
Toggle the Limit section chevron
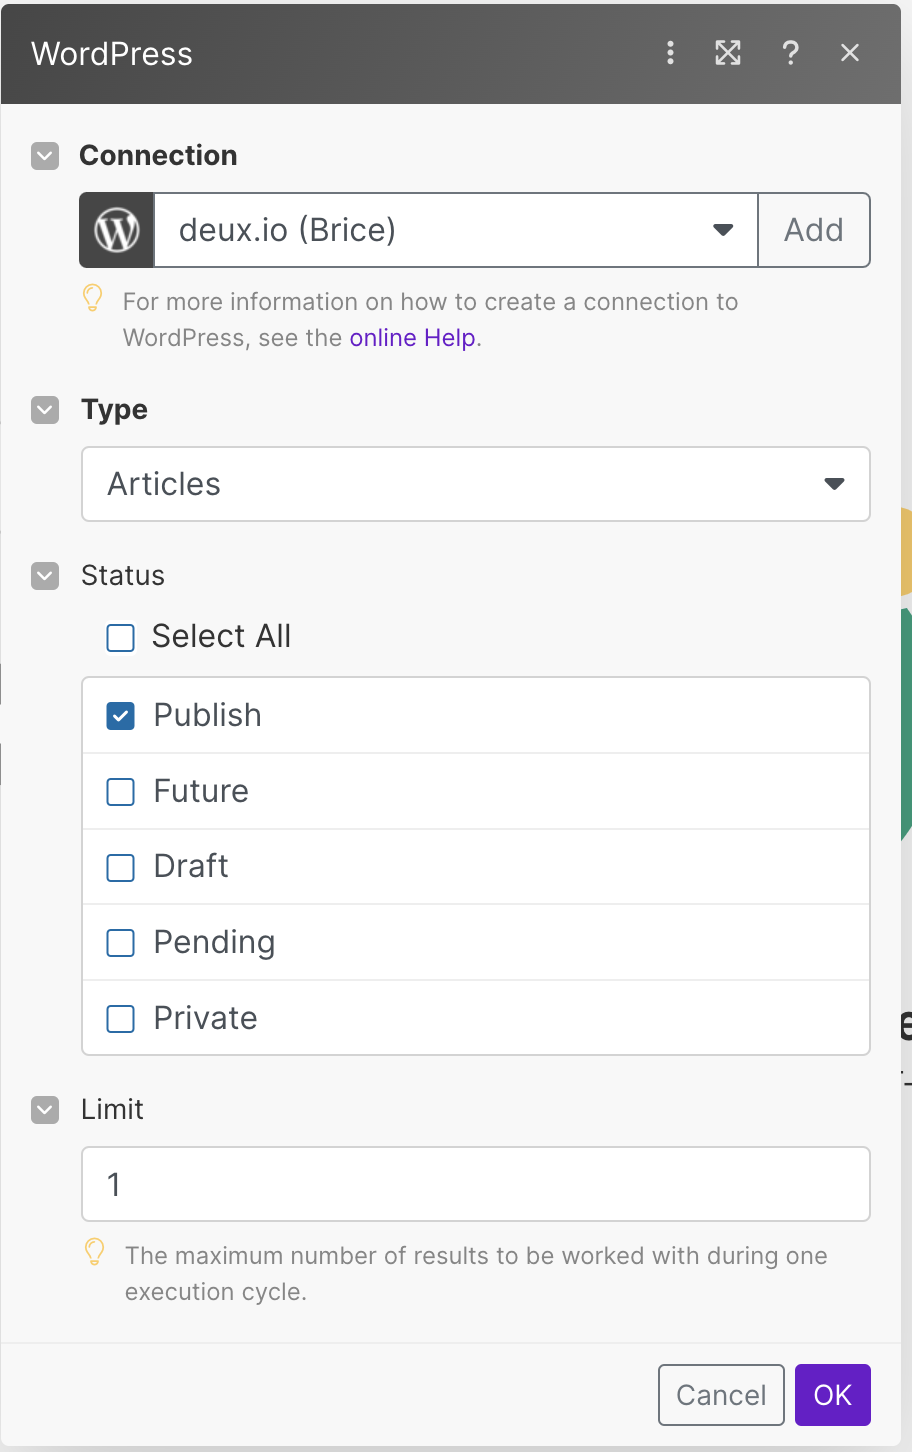pyautogui.click(x=45, y=1110)
